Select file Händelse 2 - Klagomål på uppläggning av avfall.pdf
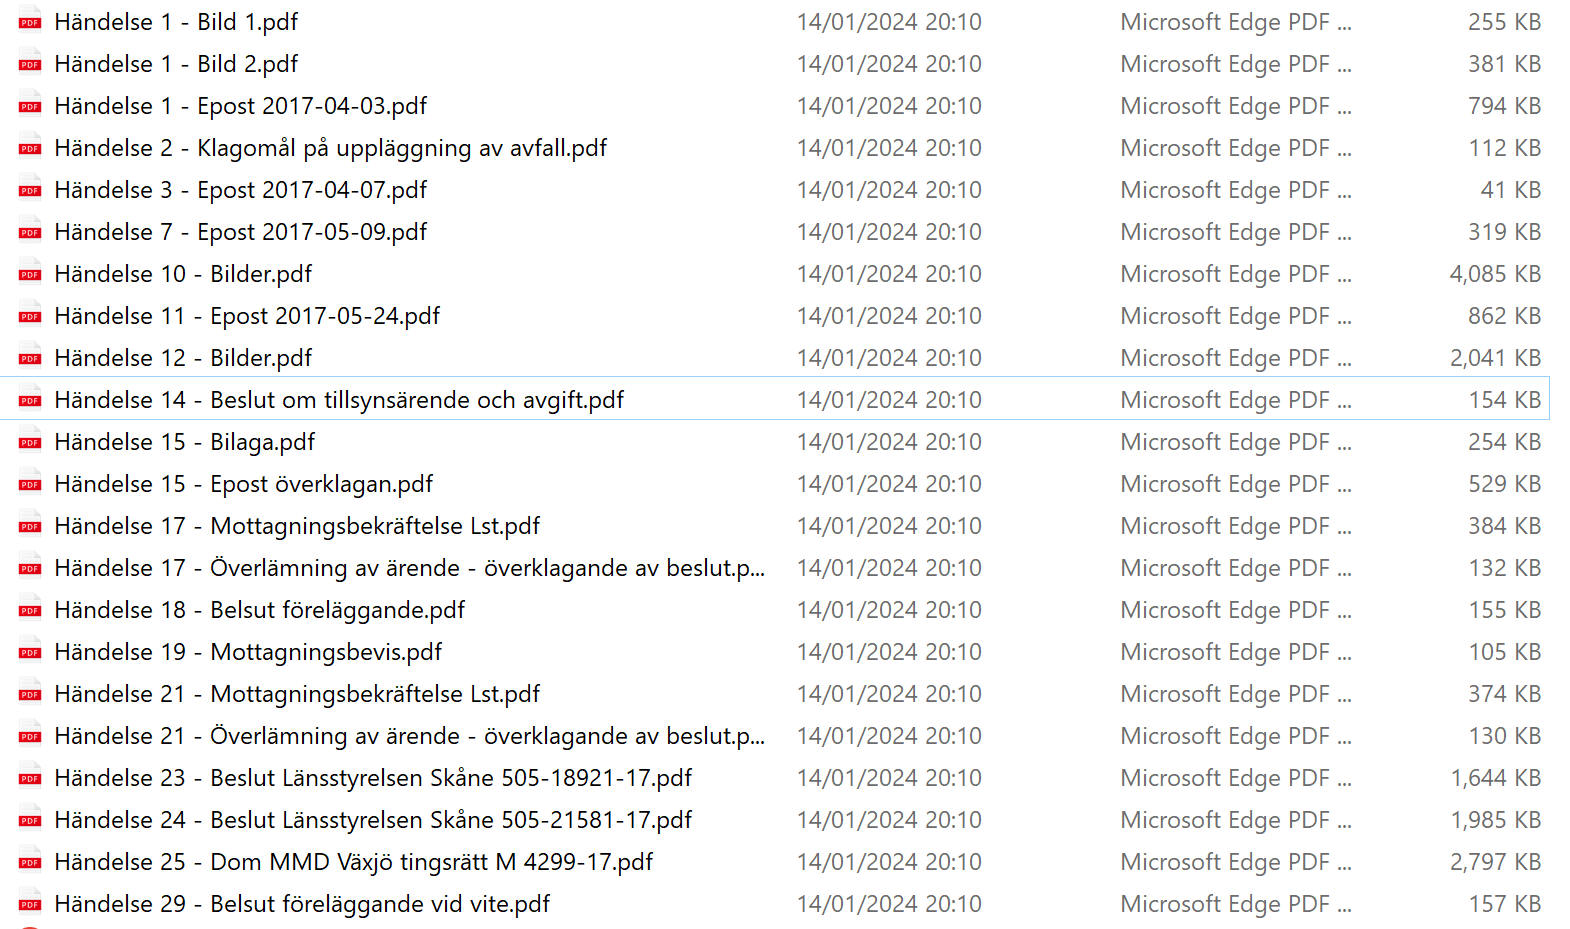Image resolution: width=1570 pixels, height=929 pixels. click(331, 148)
